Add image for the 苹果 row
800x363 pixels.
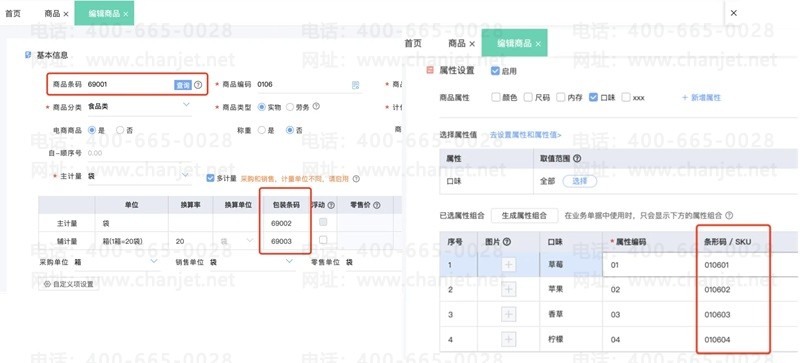[508, 289]
